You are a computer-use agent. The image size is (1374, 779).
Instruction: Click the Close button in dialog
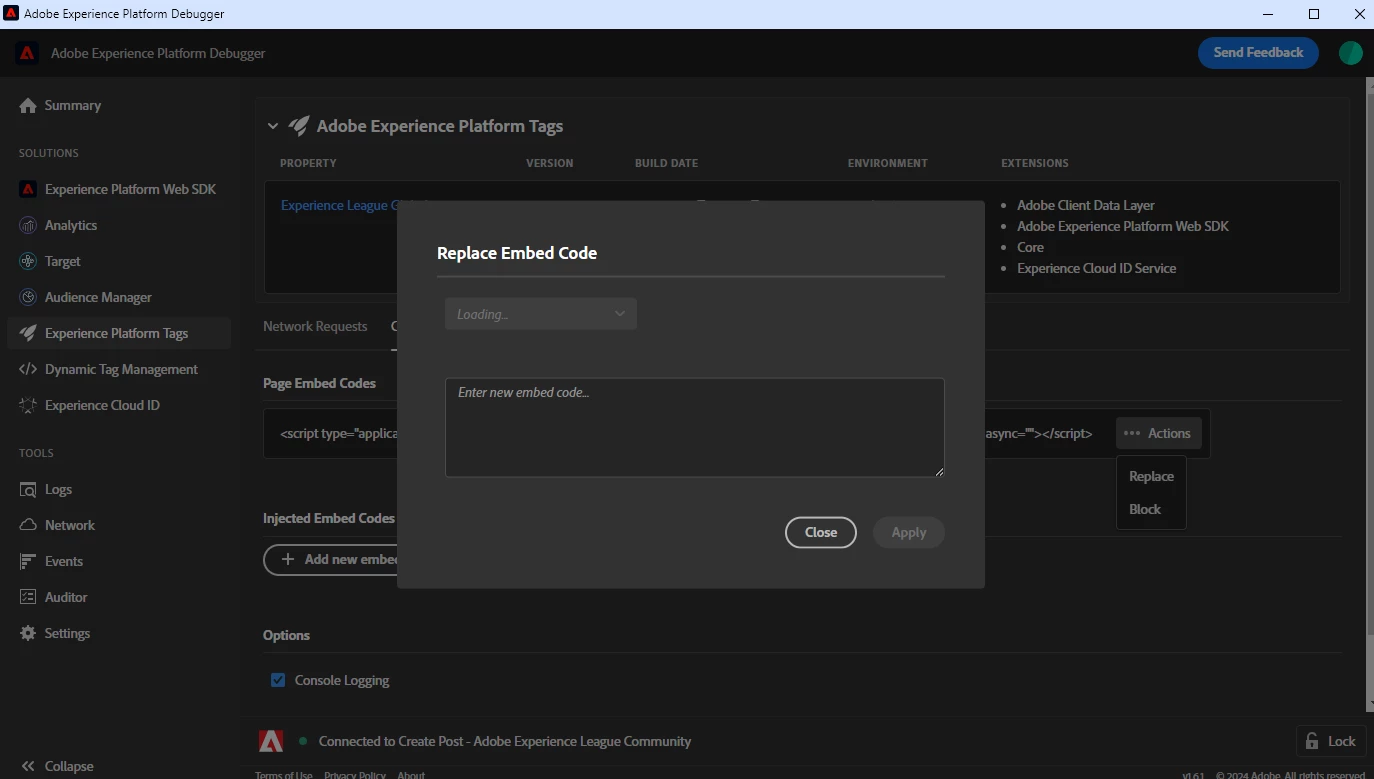(821, 532)
